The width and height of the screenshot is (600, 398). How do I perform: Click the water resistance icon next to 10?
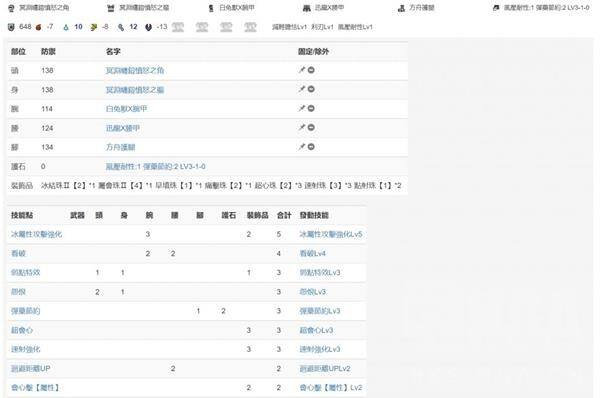point(66,27)
